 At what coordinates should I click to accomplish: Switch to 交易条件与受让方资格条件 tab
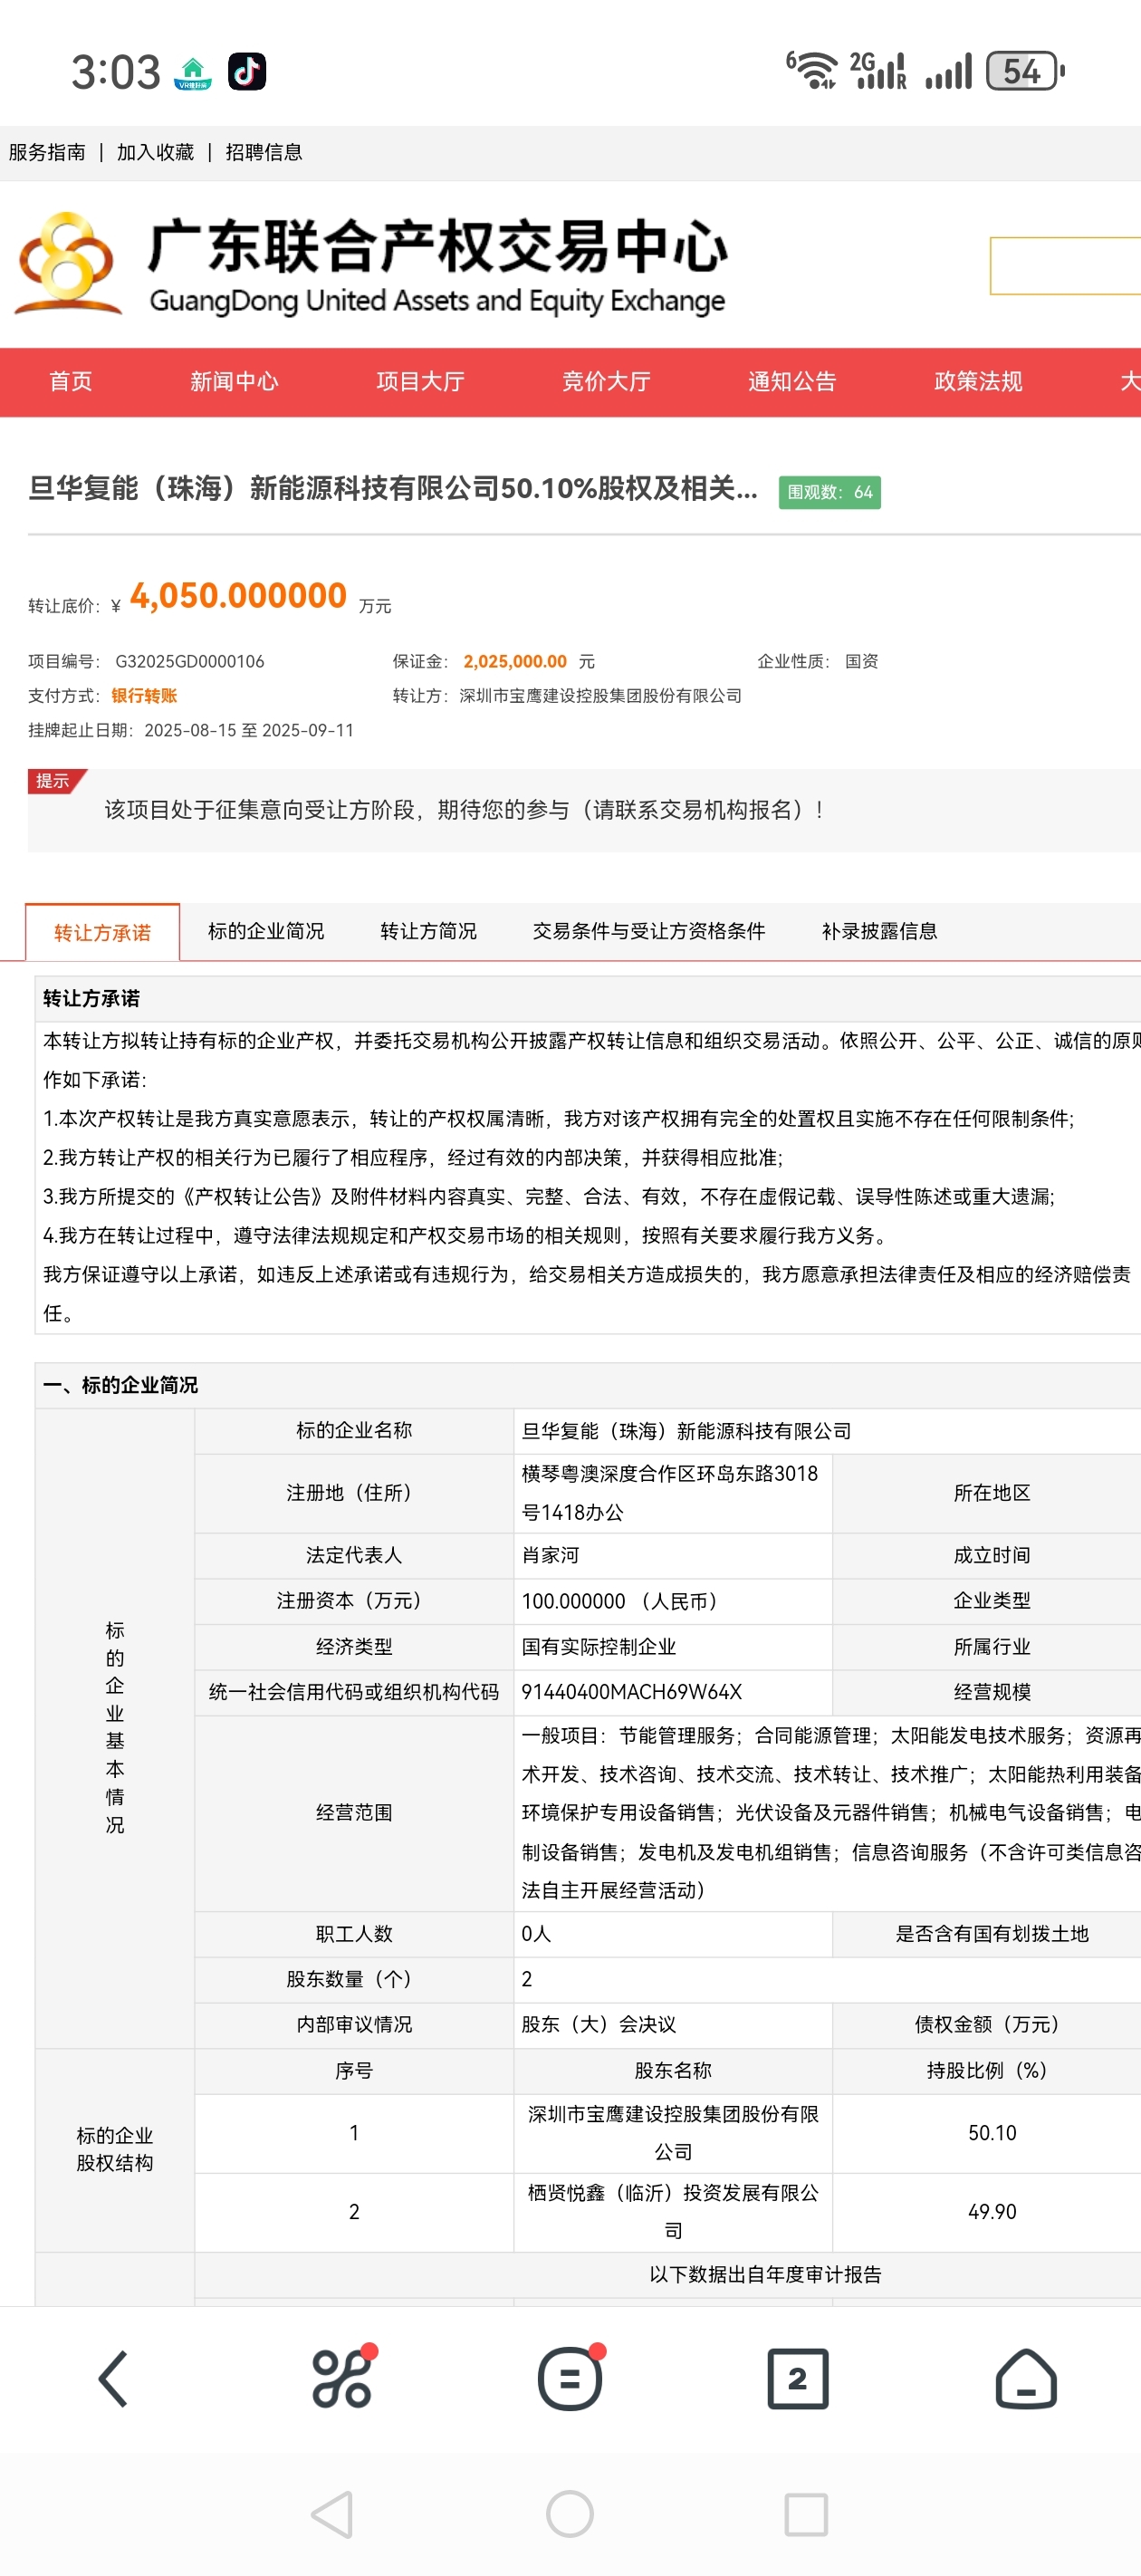pyautogui.click(x=649, y=931)
